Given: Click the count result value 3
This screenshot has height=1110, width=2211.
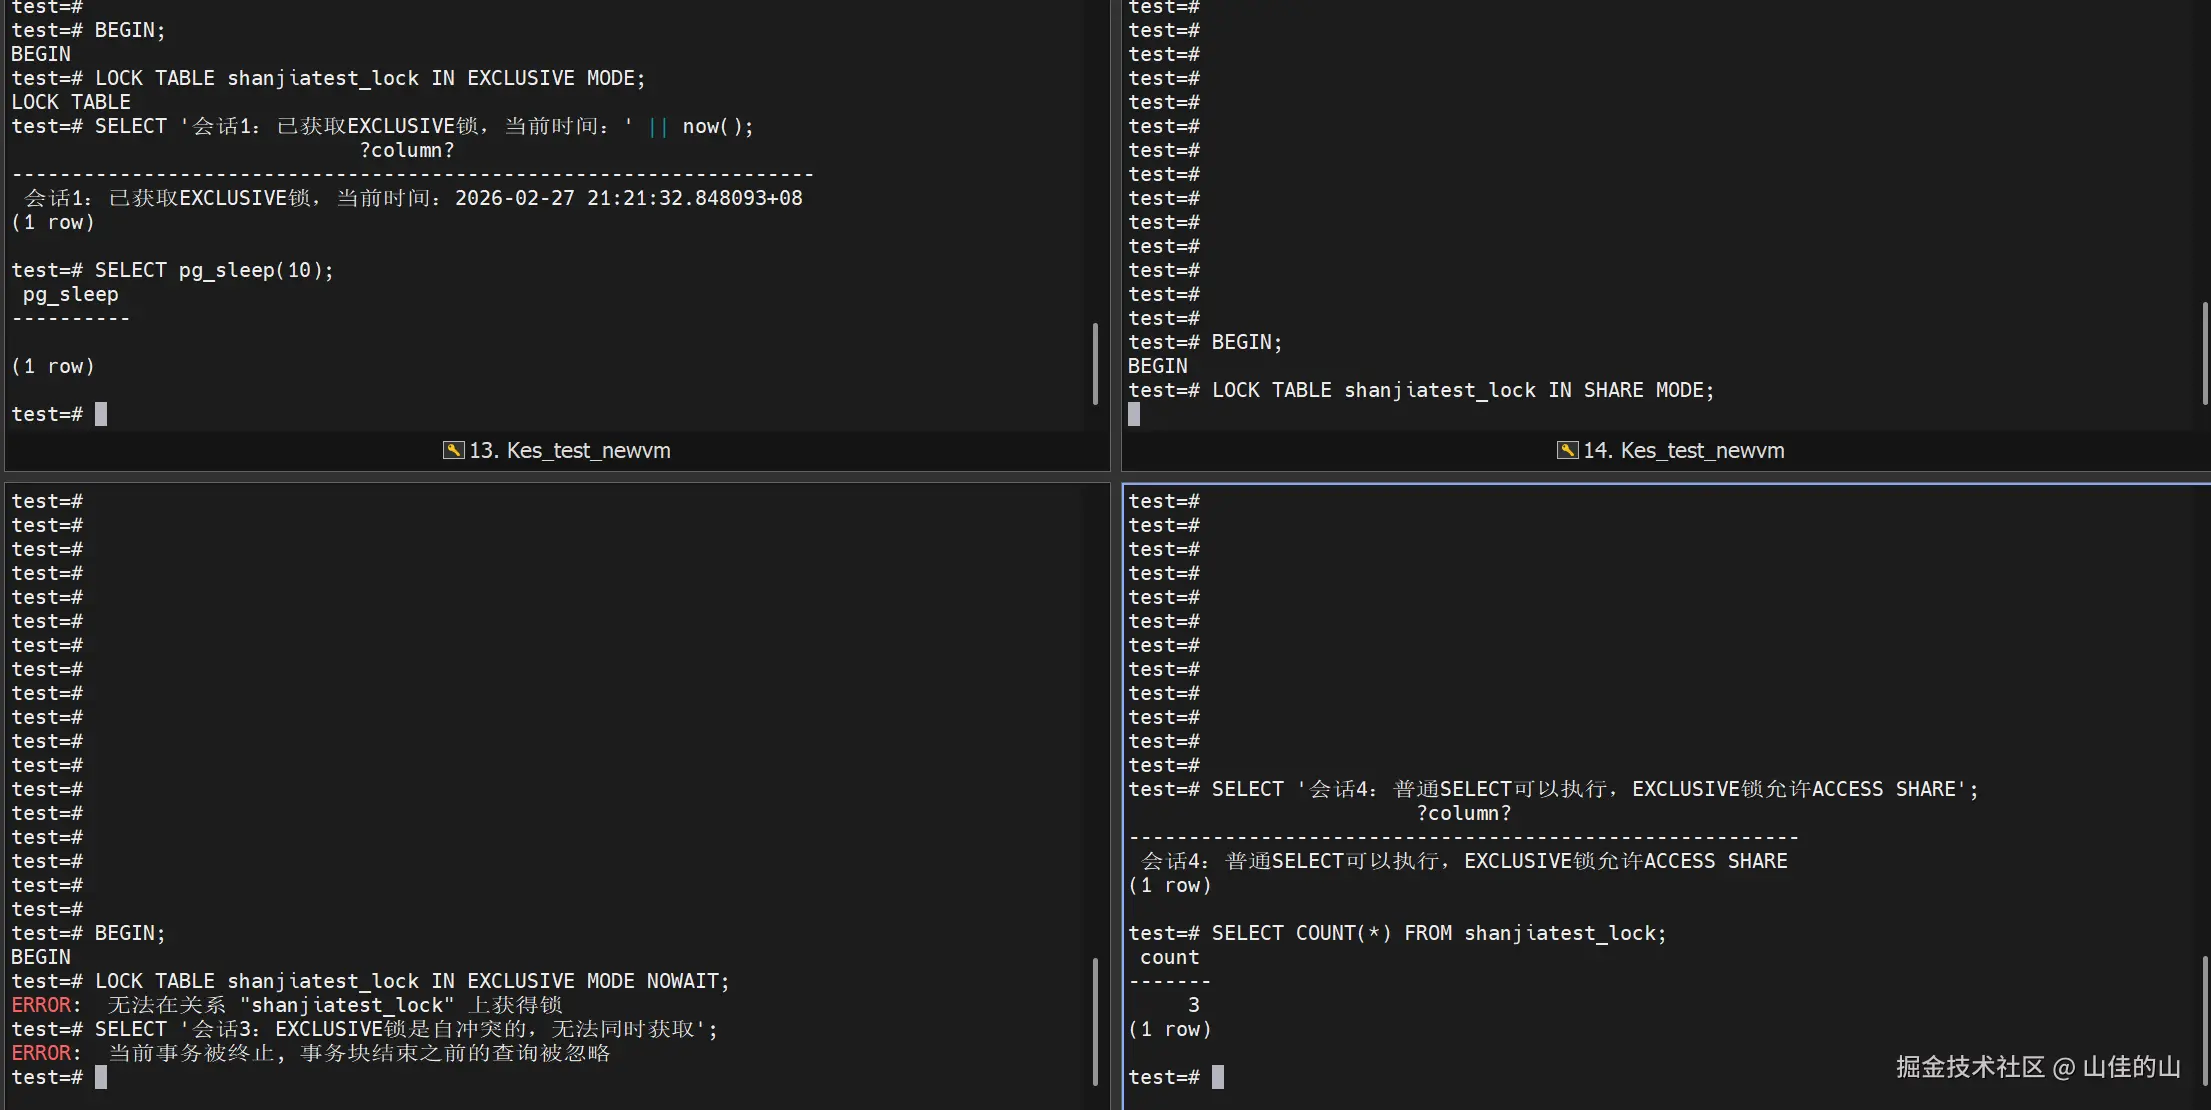Looking at the screenshot, I should [1193, 1005].
